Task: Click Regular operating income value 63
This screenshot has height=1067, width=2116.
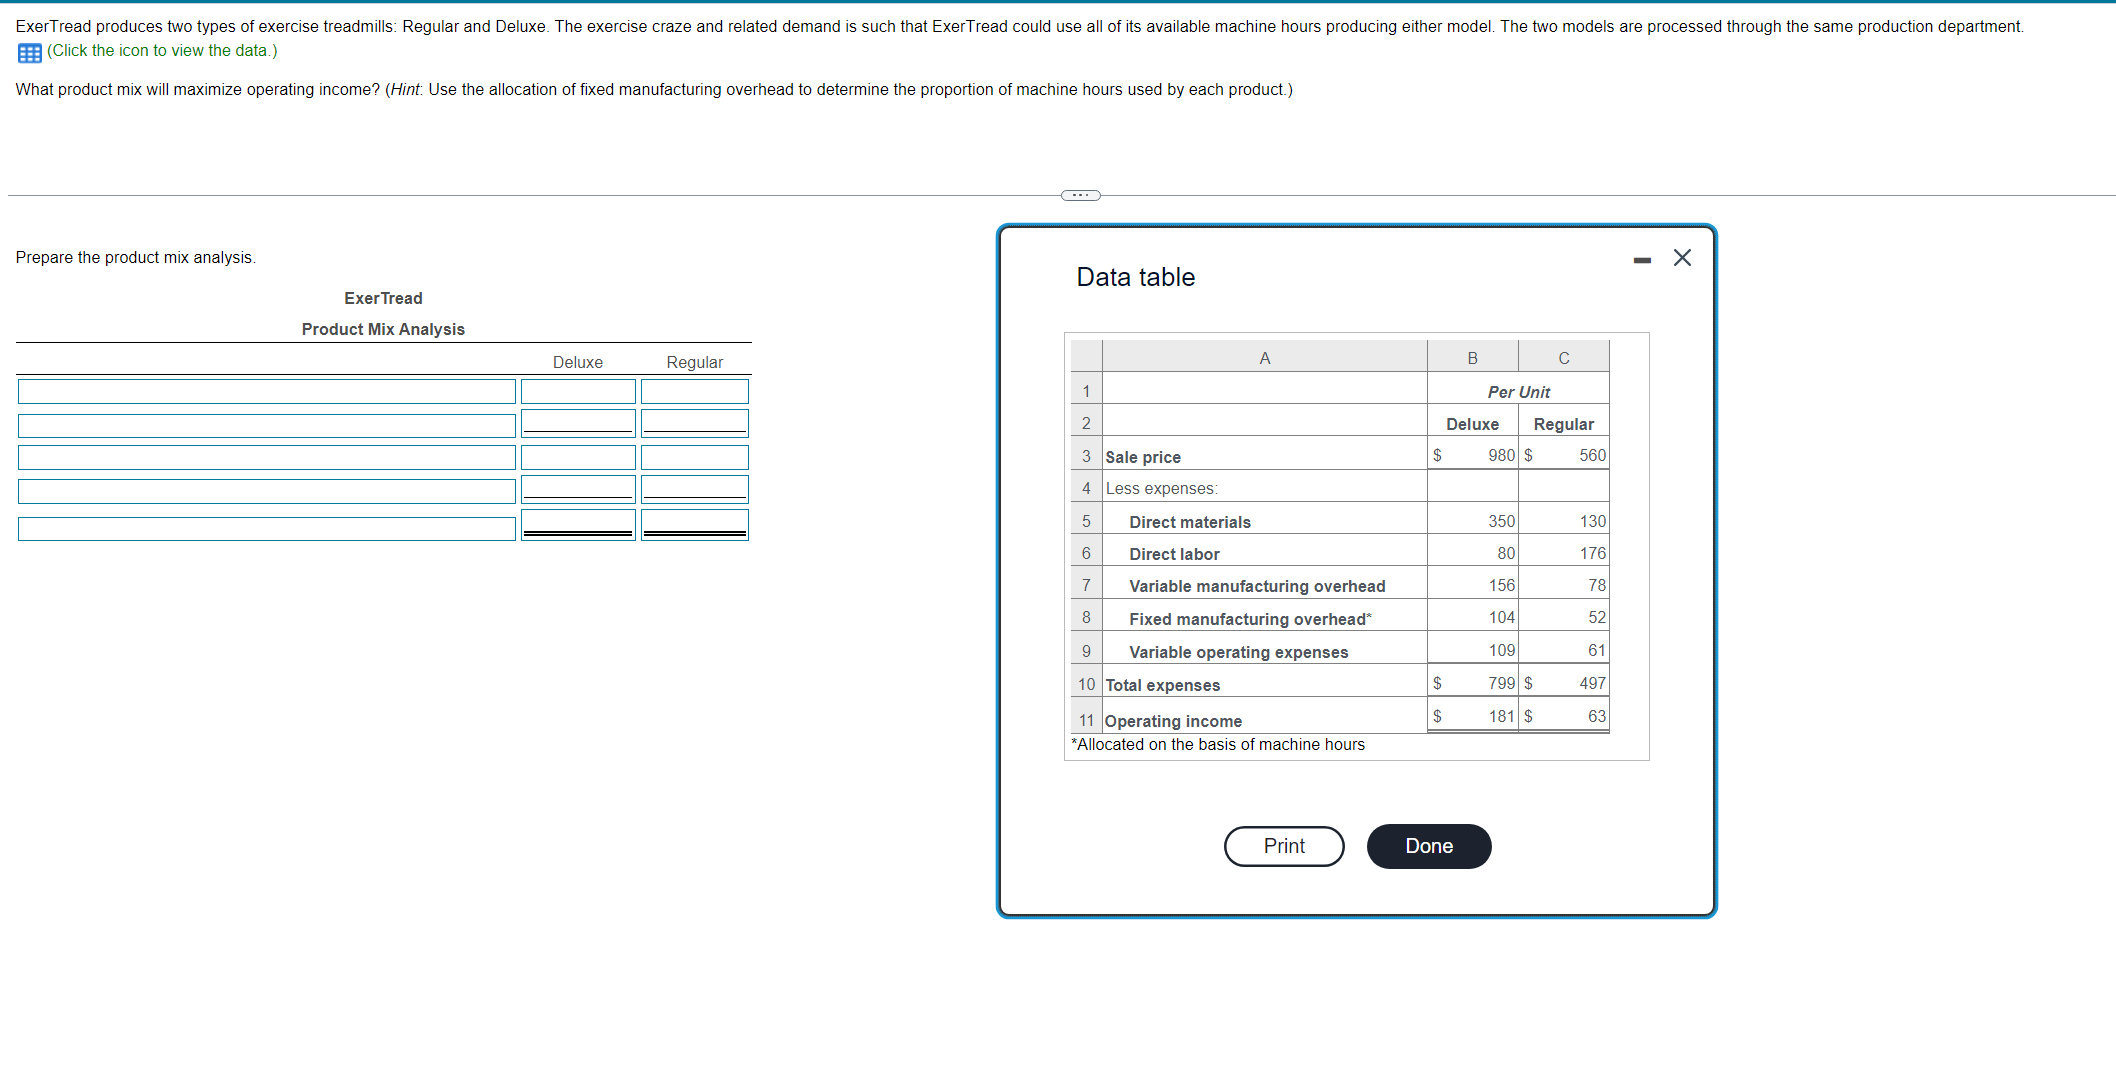Action: click(1597, 716)
